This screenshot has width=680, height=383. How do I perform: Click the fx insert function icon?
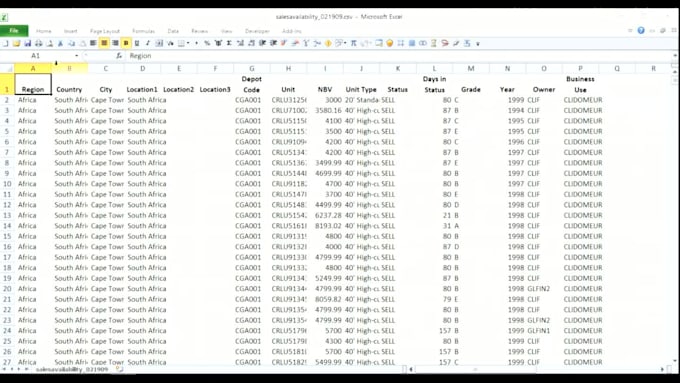pos(119,56)
